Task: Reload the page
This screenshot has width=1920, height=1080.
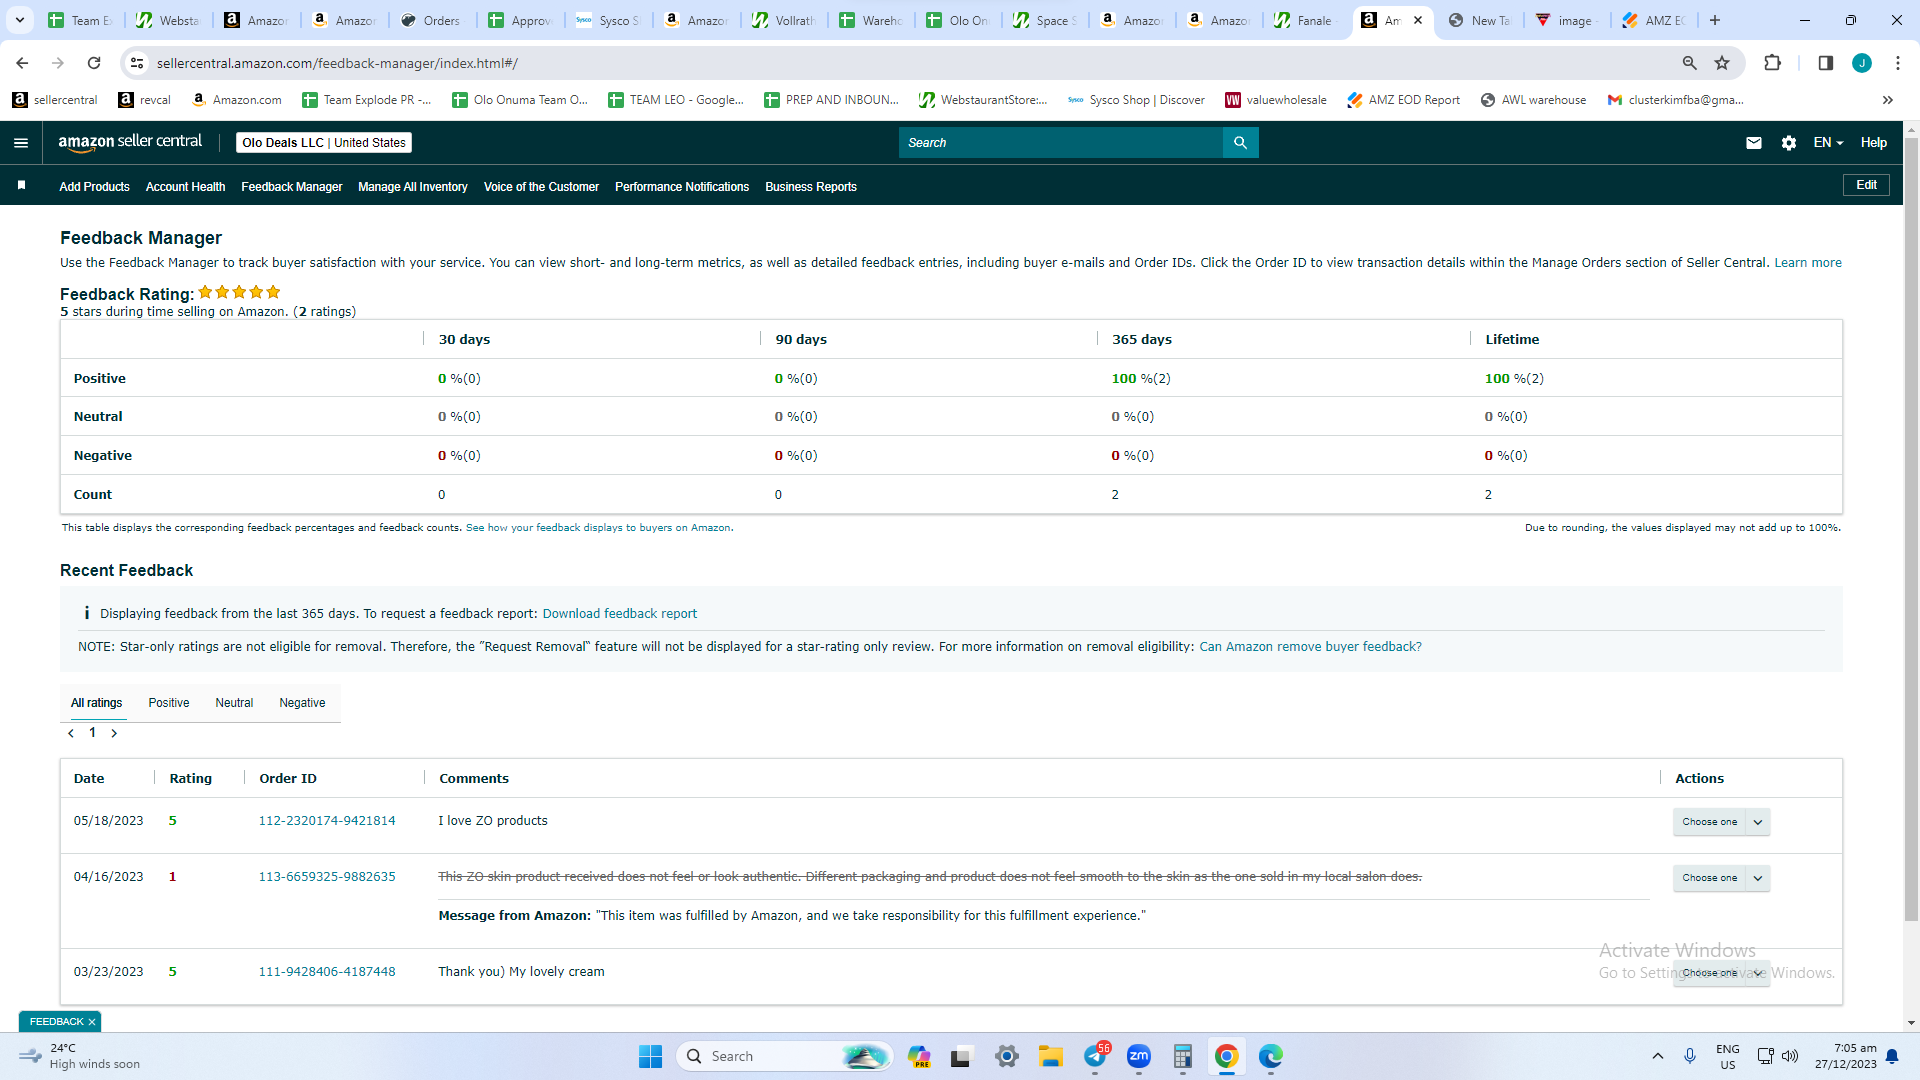Action: pos(94,63)
